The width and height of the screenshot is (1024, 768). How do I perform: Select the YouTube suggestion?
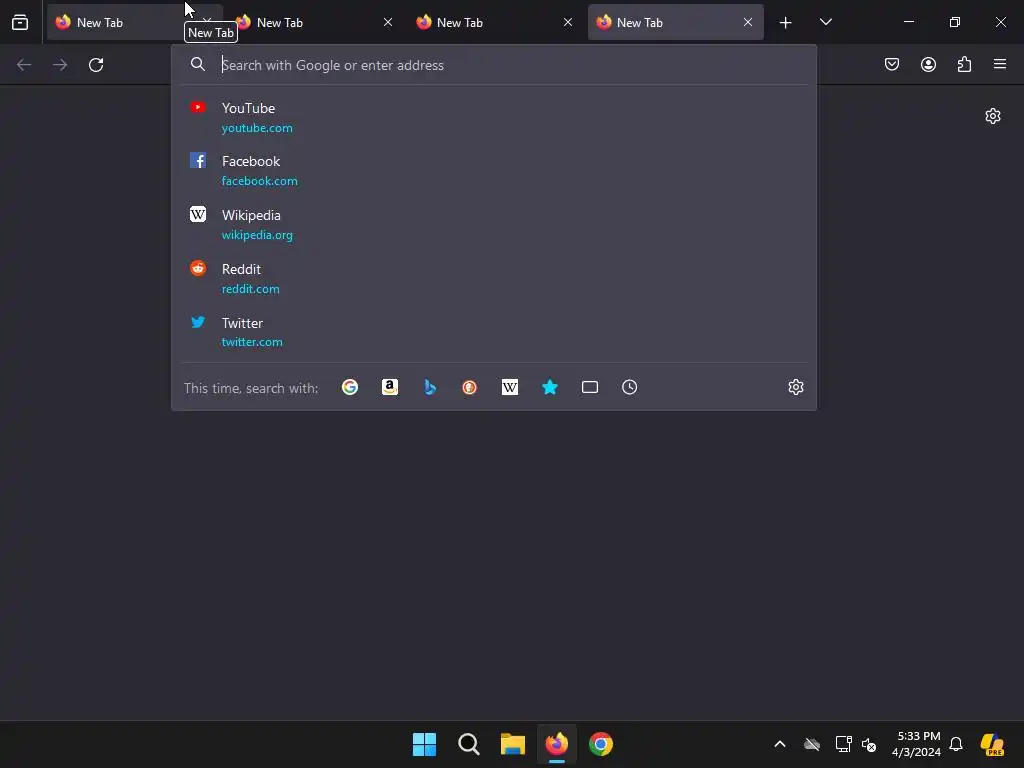[x=494, y=118]
